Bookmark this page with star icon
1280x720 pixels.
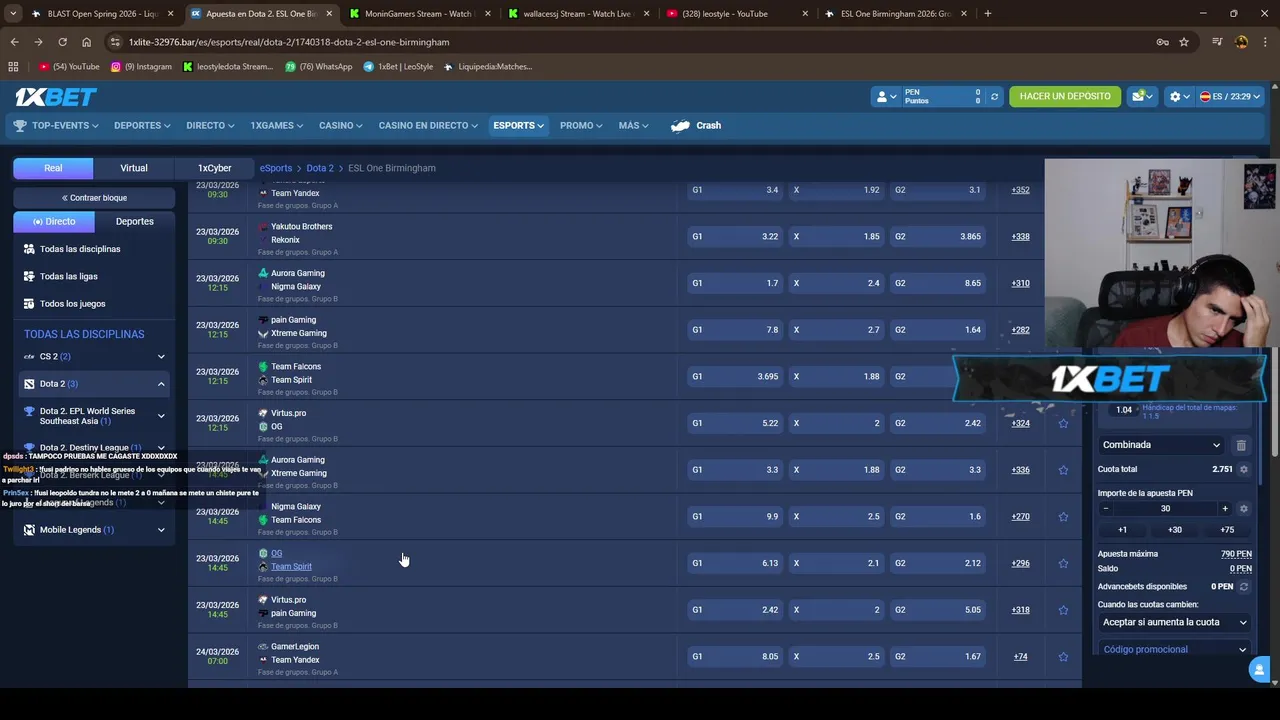click(x=1184, y=42)
